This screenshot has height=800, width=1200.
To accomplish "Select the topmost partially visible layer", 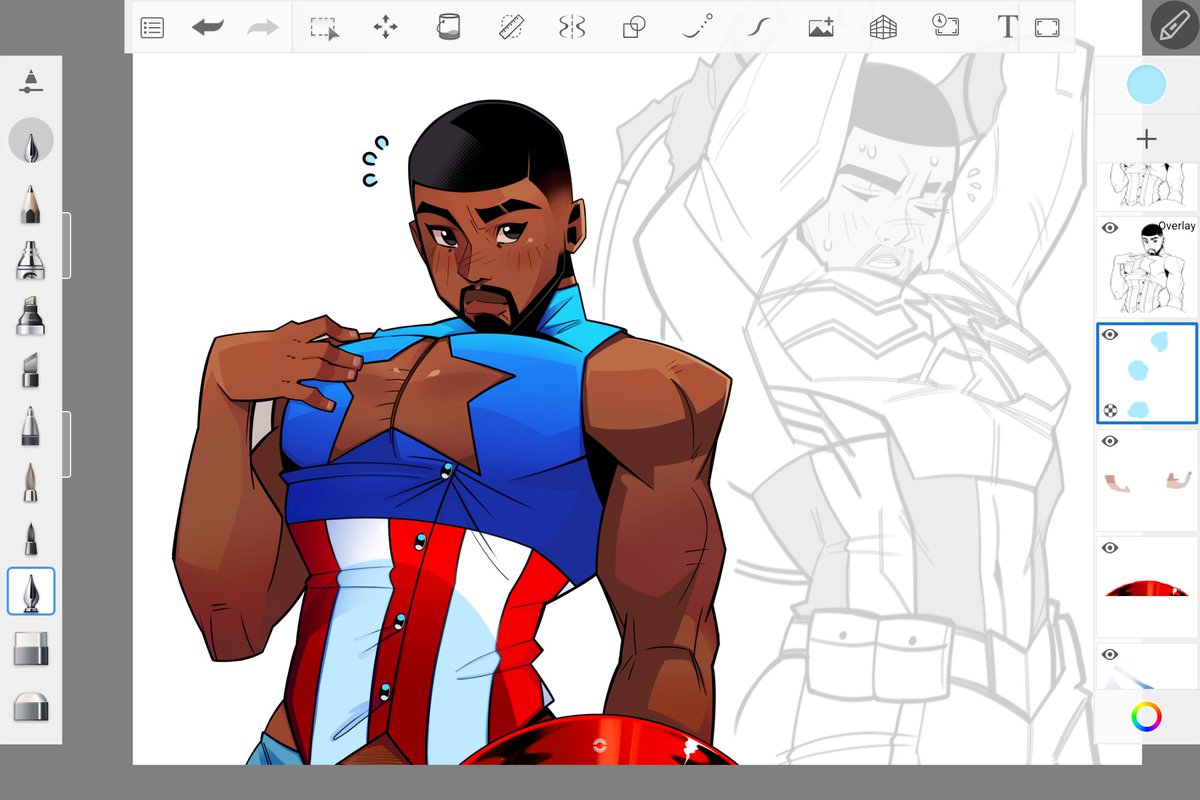I will (x=1147, y=187).
